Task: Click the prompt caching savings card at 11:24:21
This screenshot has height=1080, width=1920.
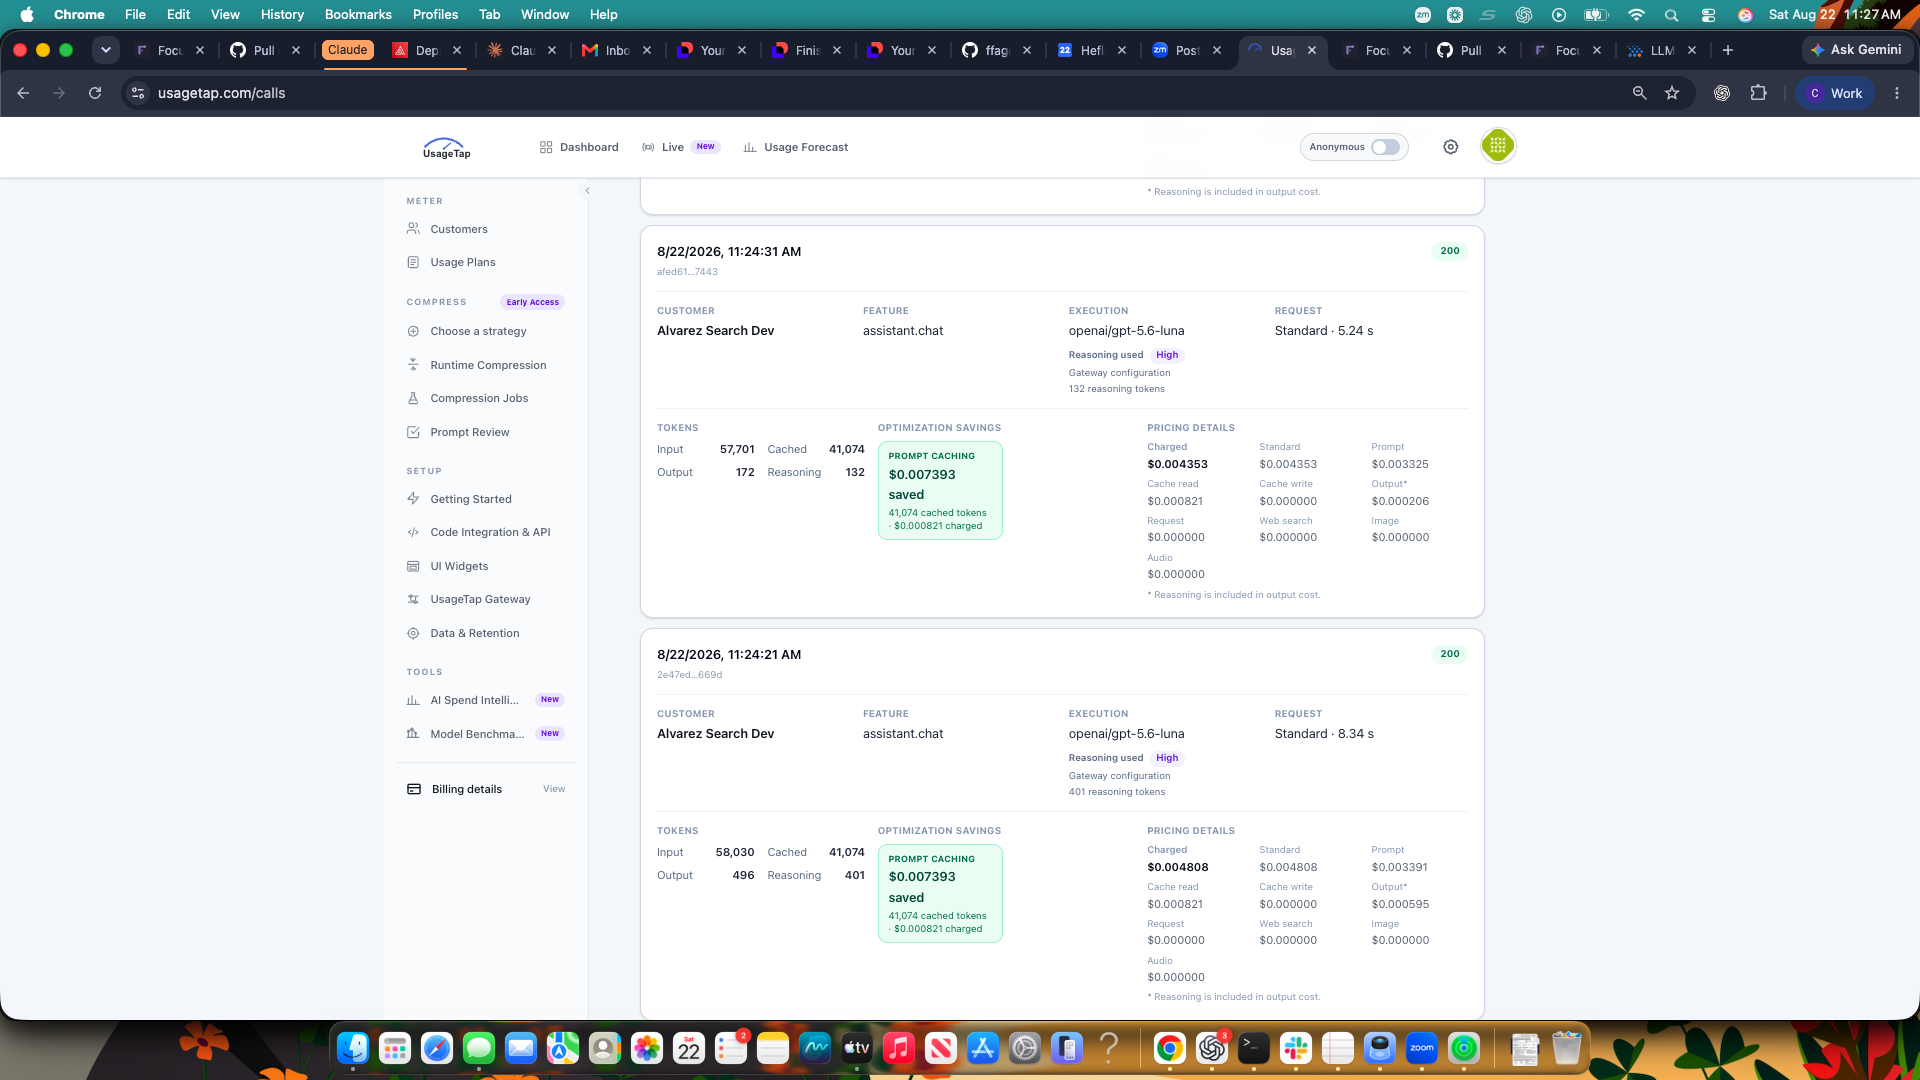Action: click(940, 894)
